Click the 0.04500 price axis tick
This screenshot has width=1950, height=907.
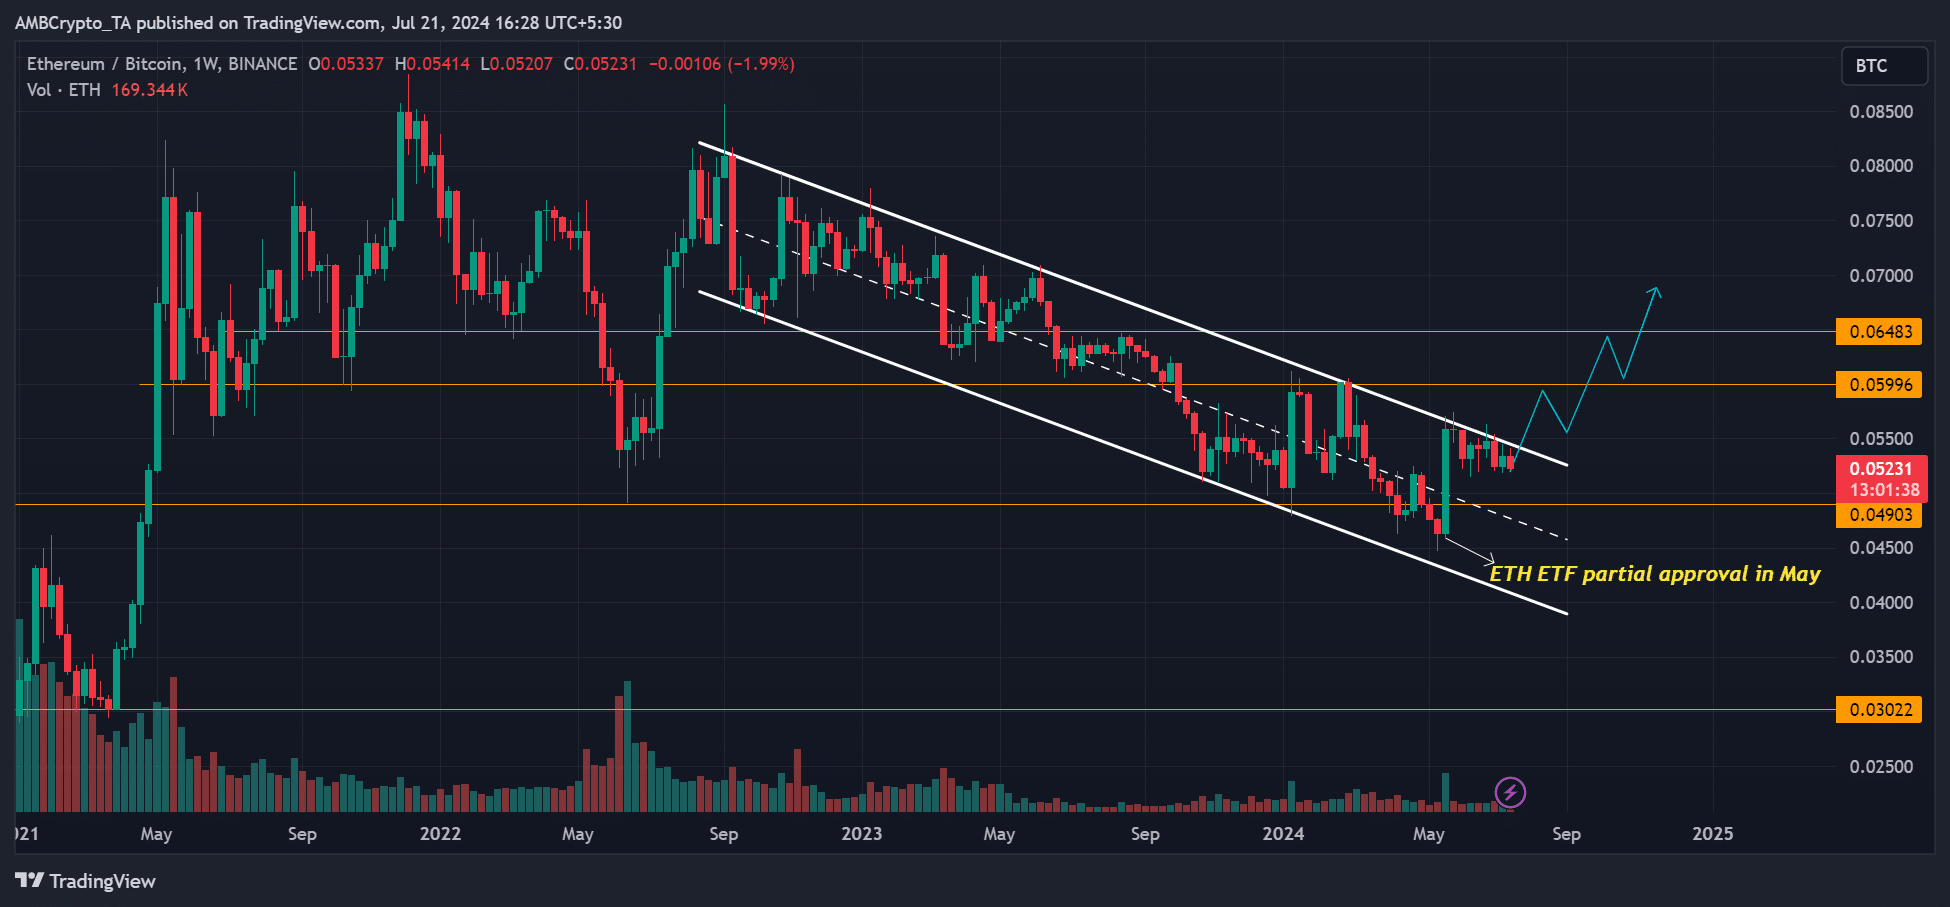pos(1881,548)
